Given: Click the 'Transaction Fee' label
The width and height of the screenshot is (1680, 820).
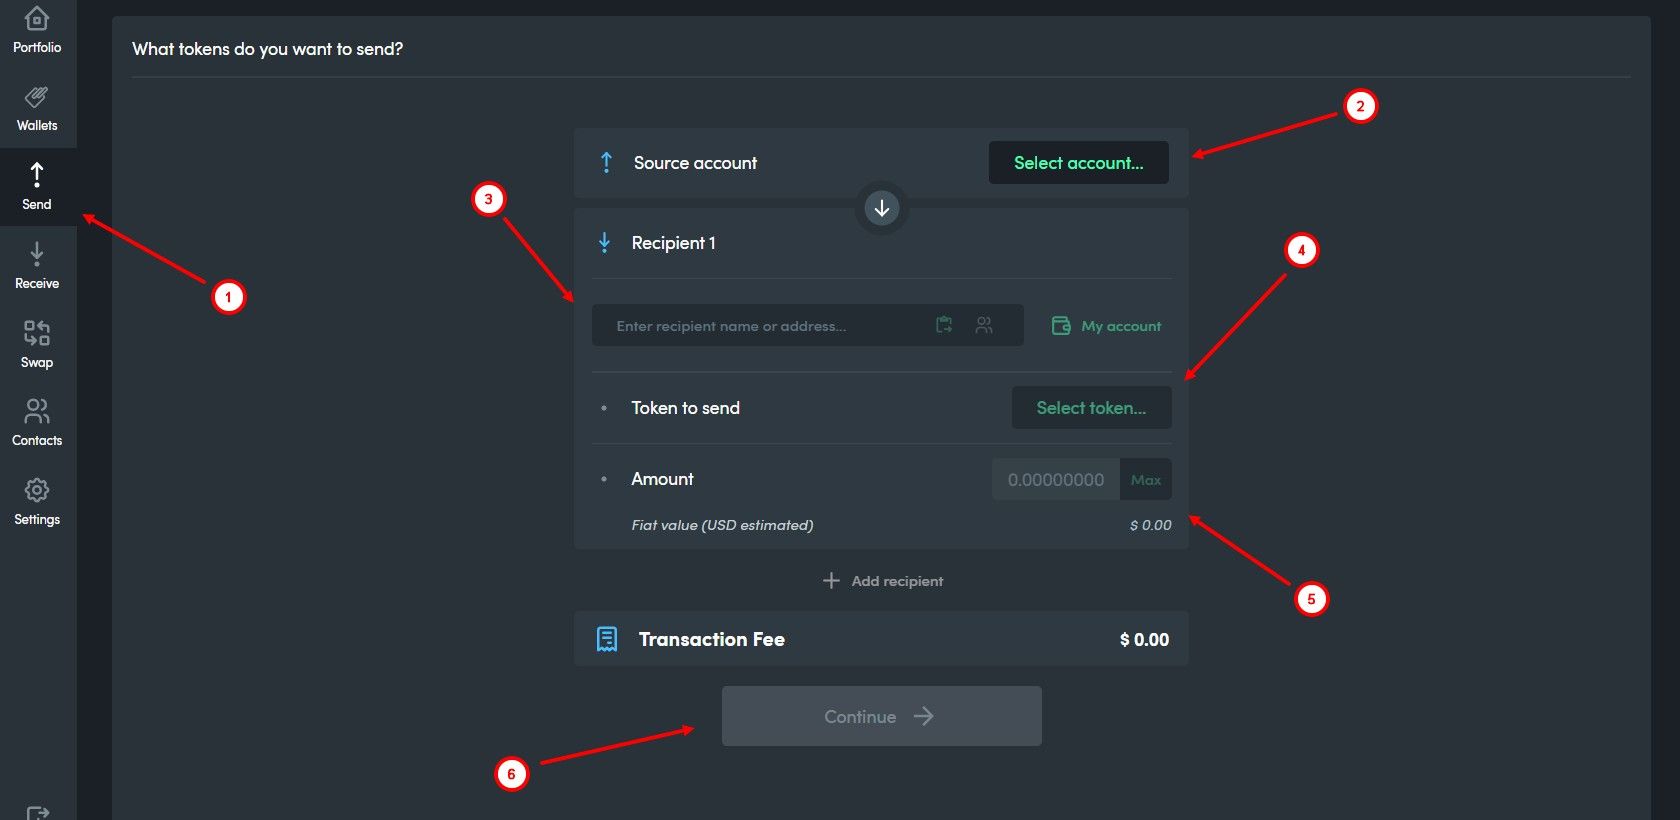Looking at the screenshot, I should coord(711,639).
